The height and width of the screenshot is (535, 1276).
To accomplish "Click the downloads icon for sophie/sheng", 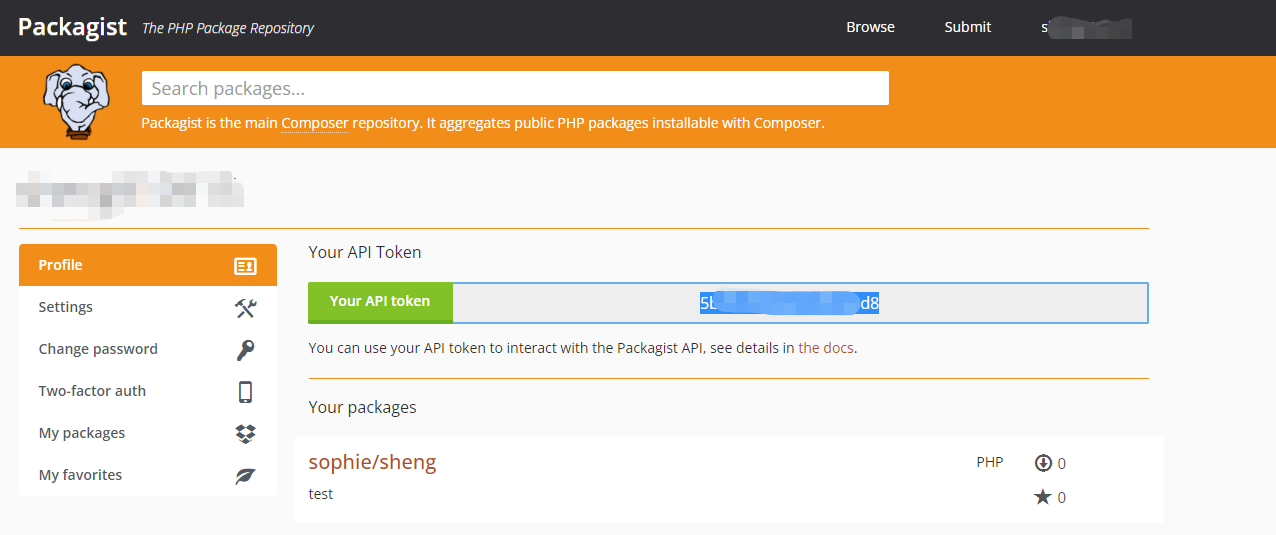I will 1043,463.
